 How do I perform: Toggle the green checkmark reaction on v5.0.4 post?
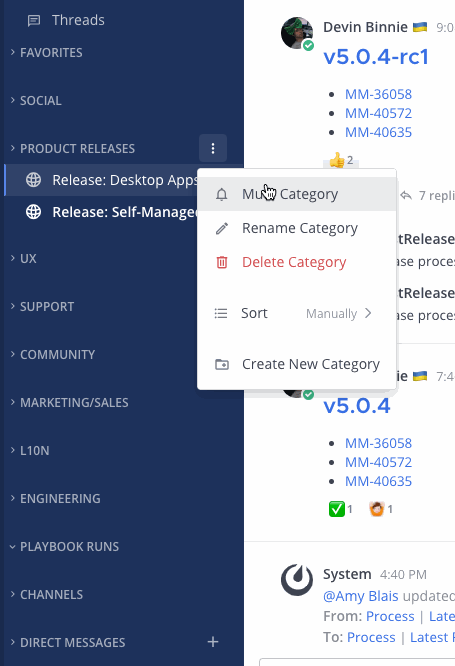pos(341,509)
